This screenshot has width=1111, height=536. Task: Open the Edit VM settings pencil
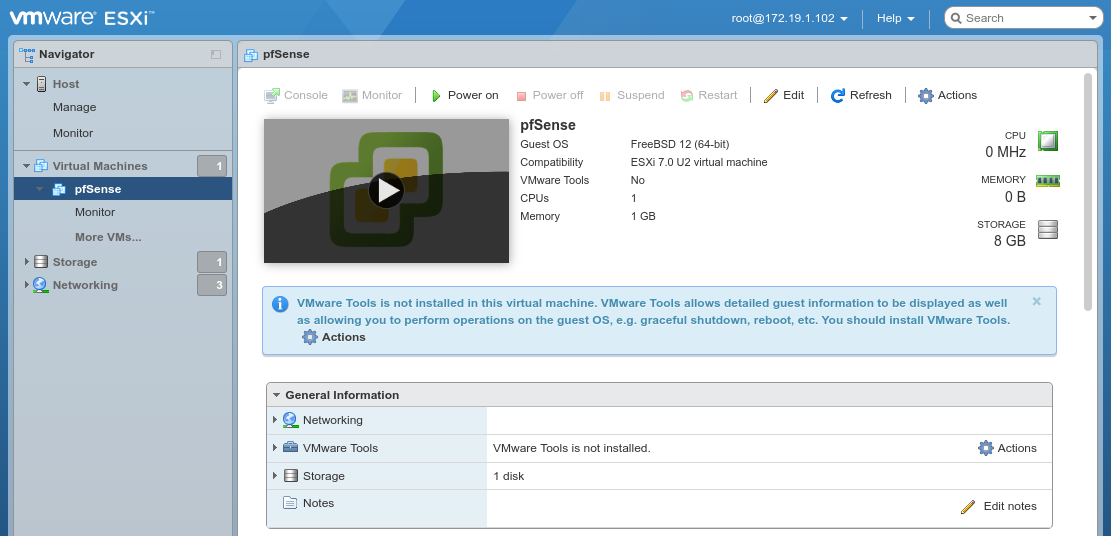783,95
